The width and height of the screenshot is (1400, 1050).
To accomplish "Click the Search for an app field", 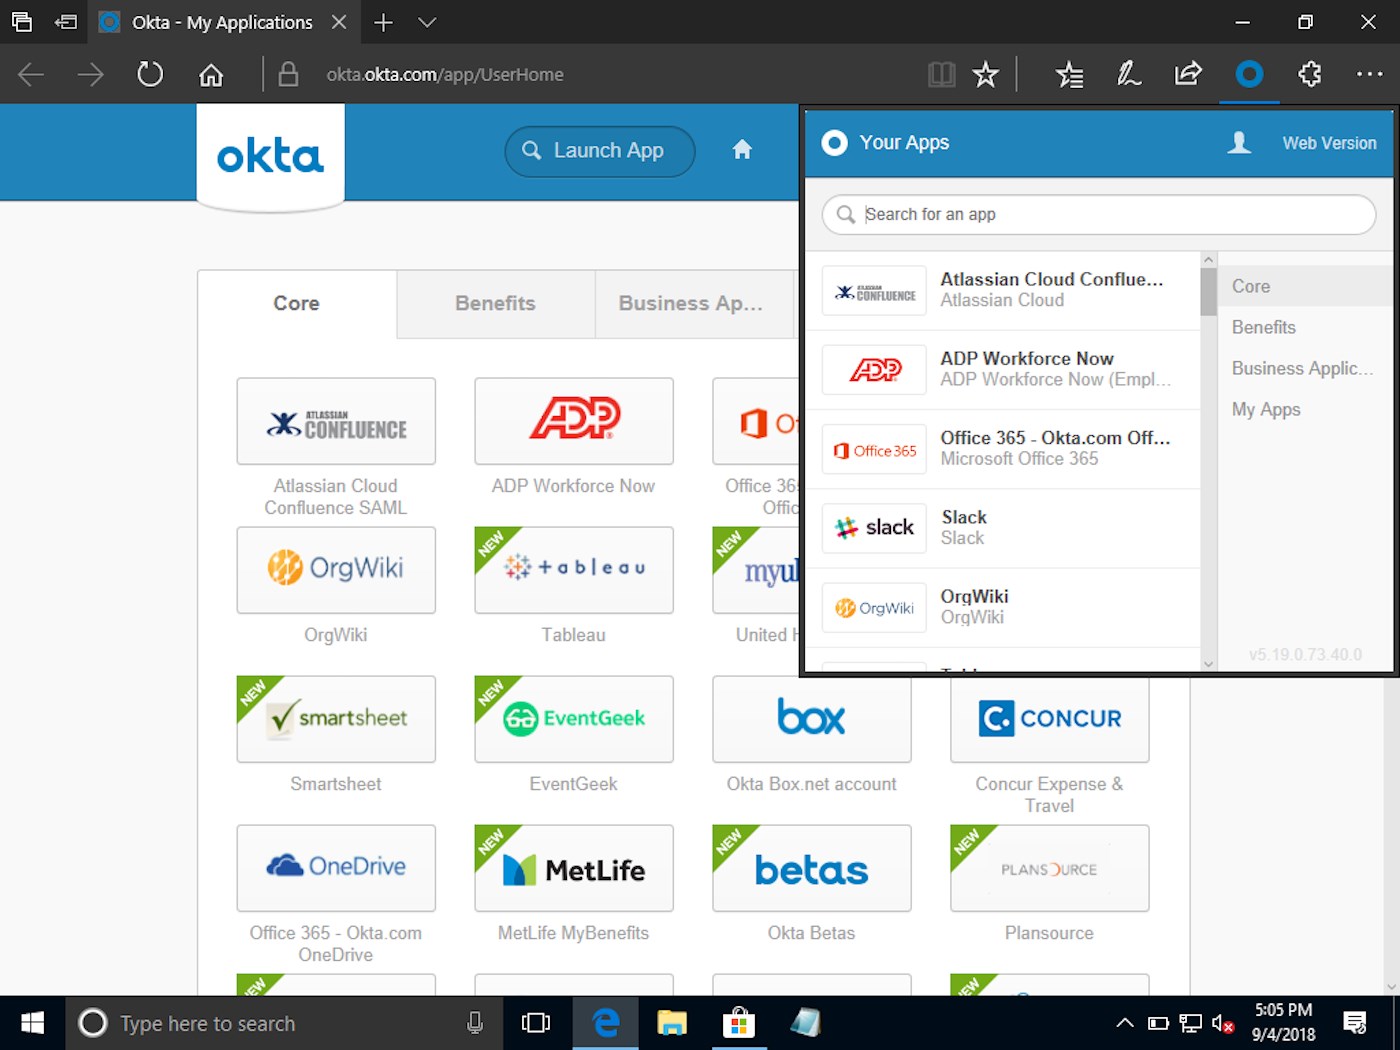I will [1099, 214].
